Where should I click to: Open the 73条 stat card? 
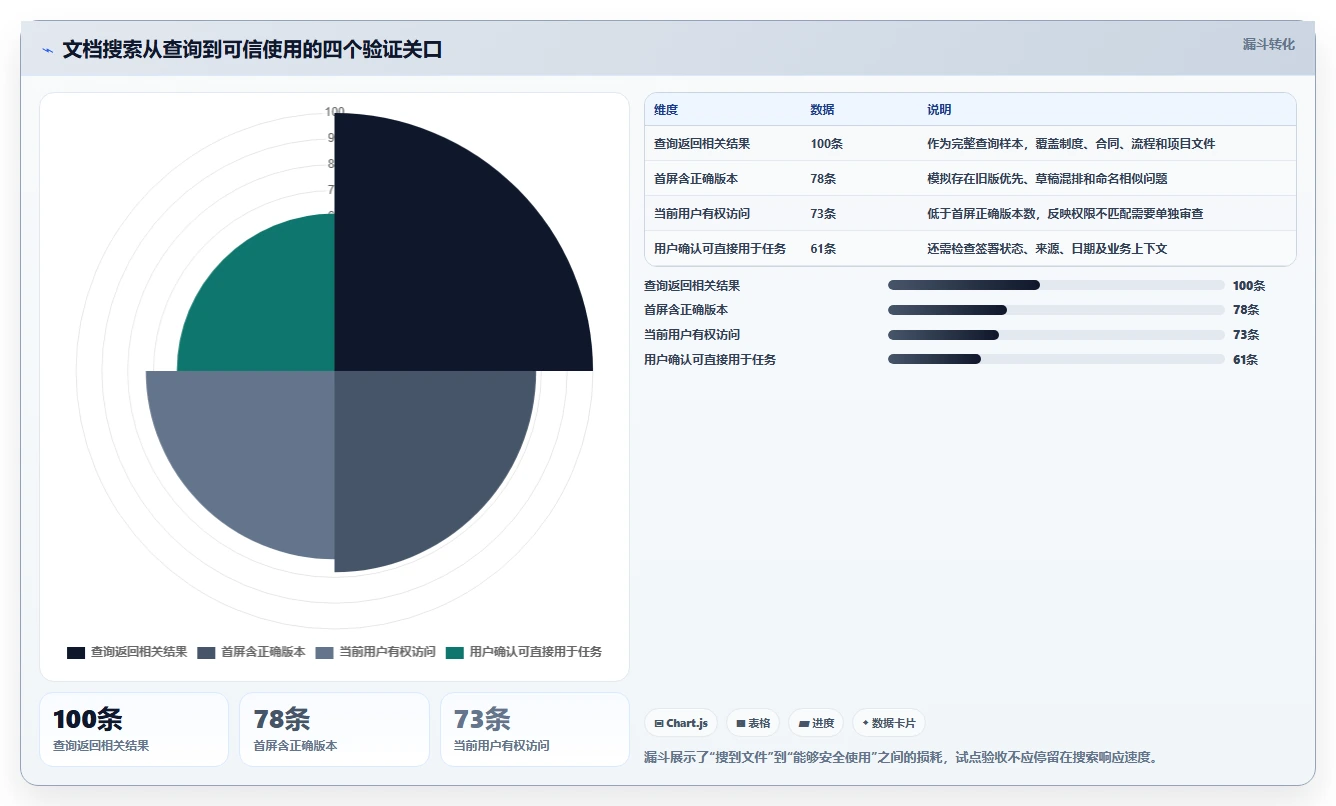(x=535, y=730)
